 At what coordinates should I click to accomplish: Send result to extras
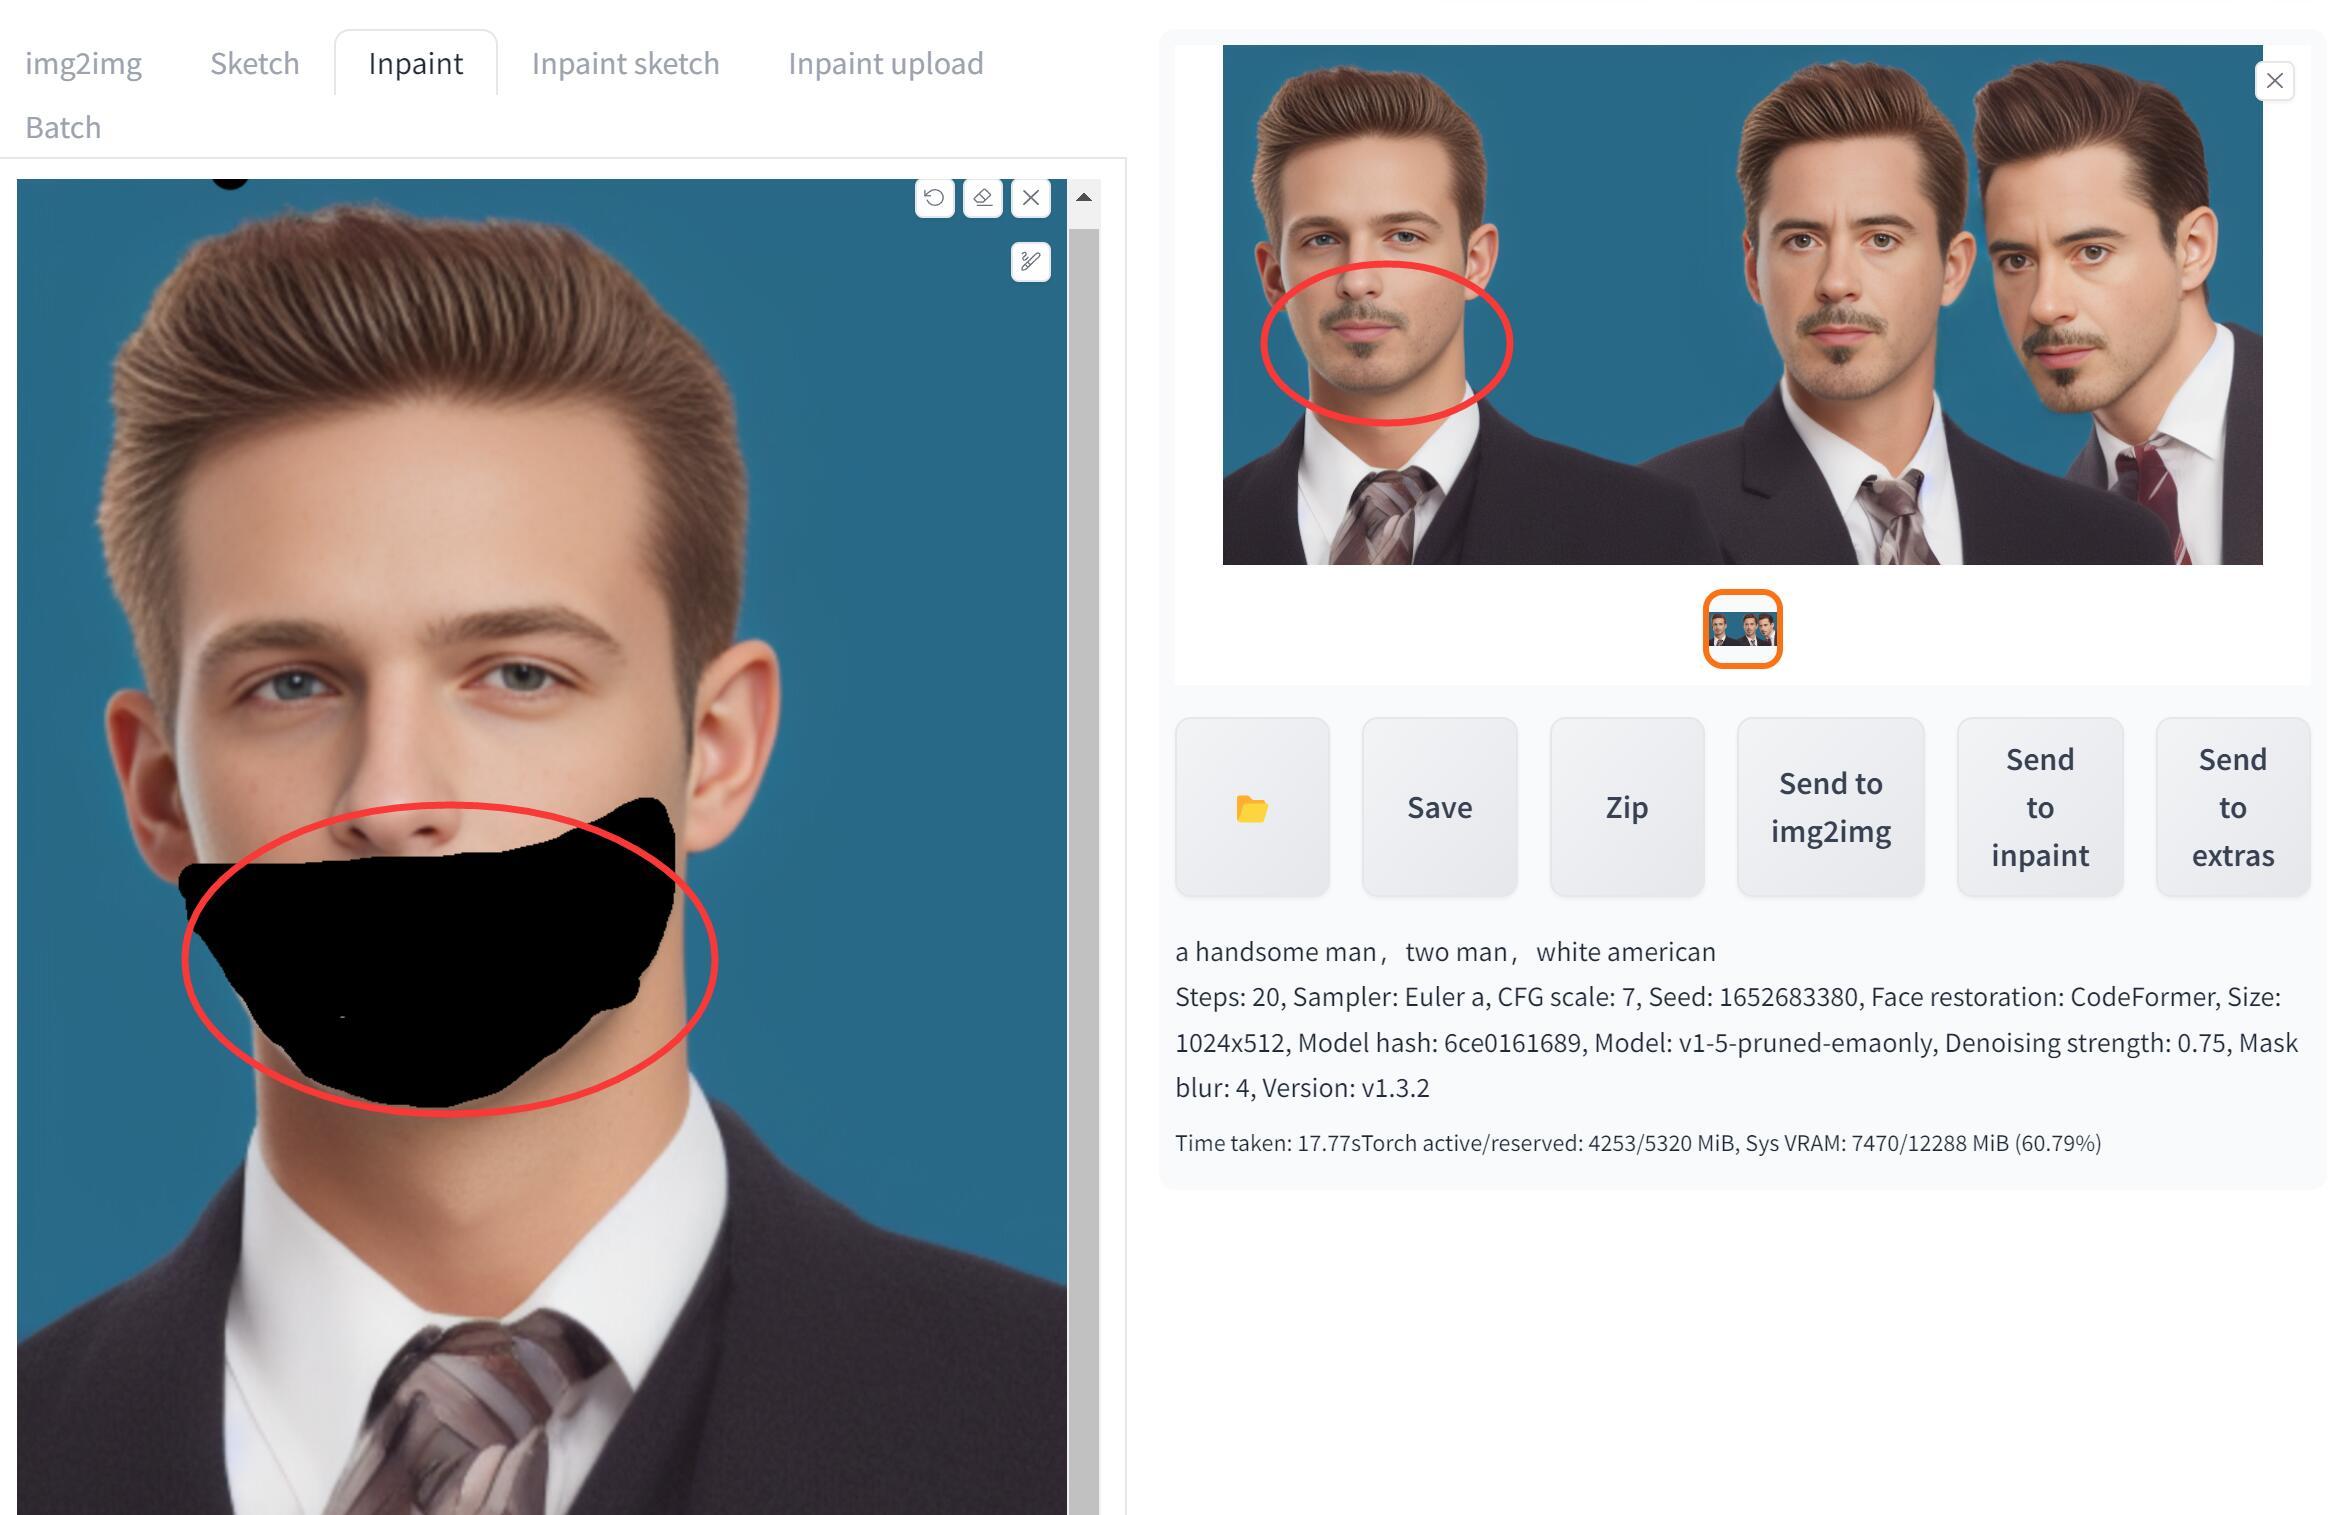coord(2233,807)
